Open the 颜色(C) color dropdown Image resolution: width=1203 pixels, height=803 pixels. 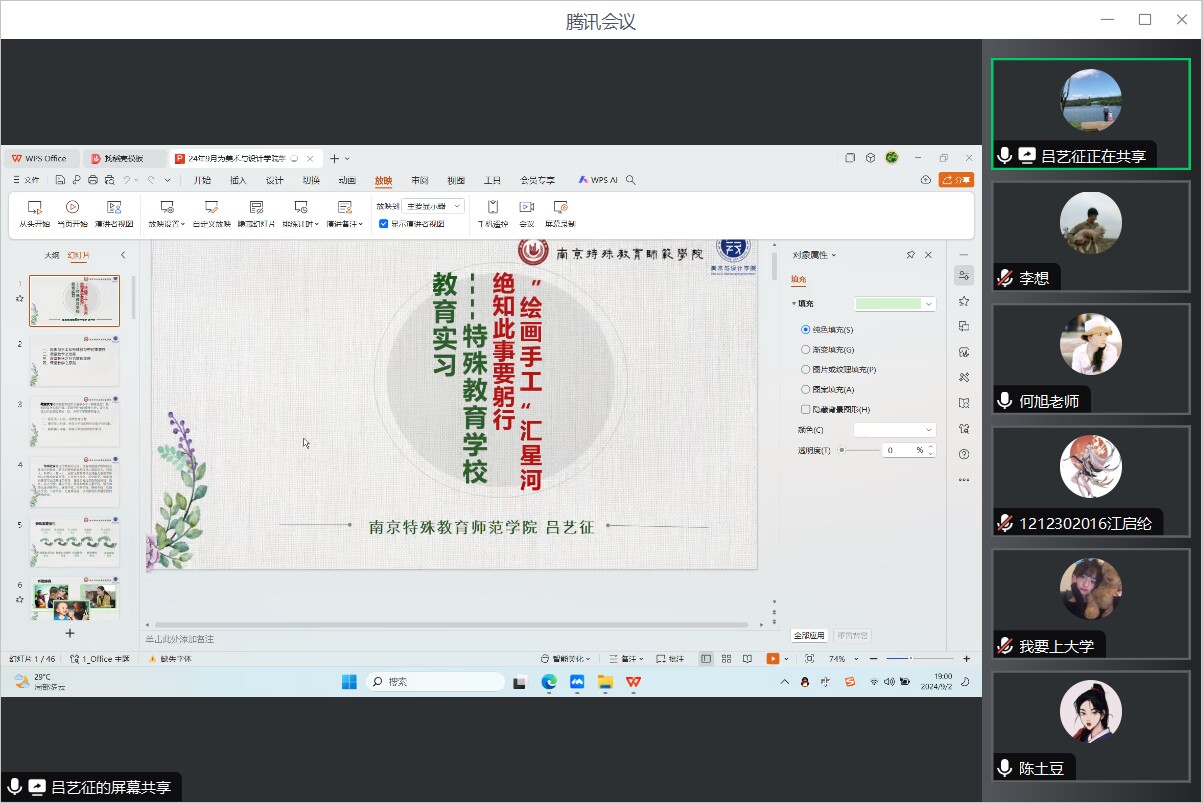894,430
